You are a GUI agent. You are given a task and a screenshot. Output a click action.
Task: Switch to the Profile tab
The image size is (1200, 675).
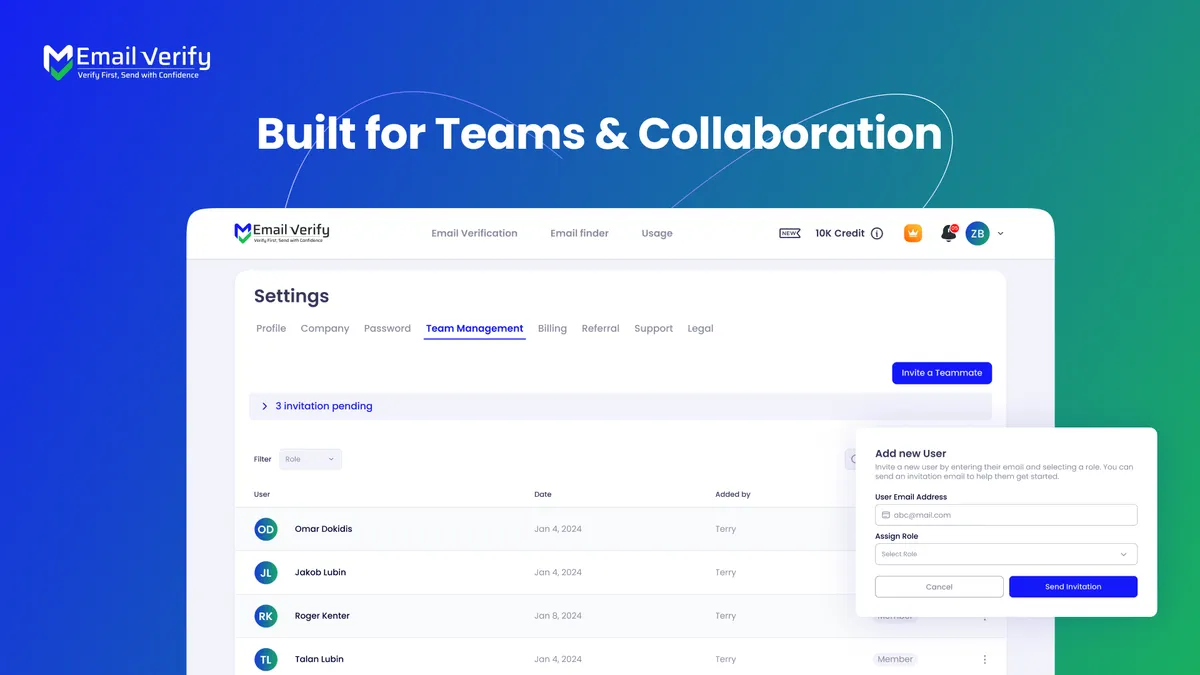point(271,328)
